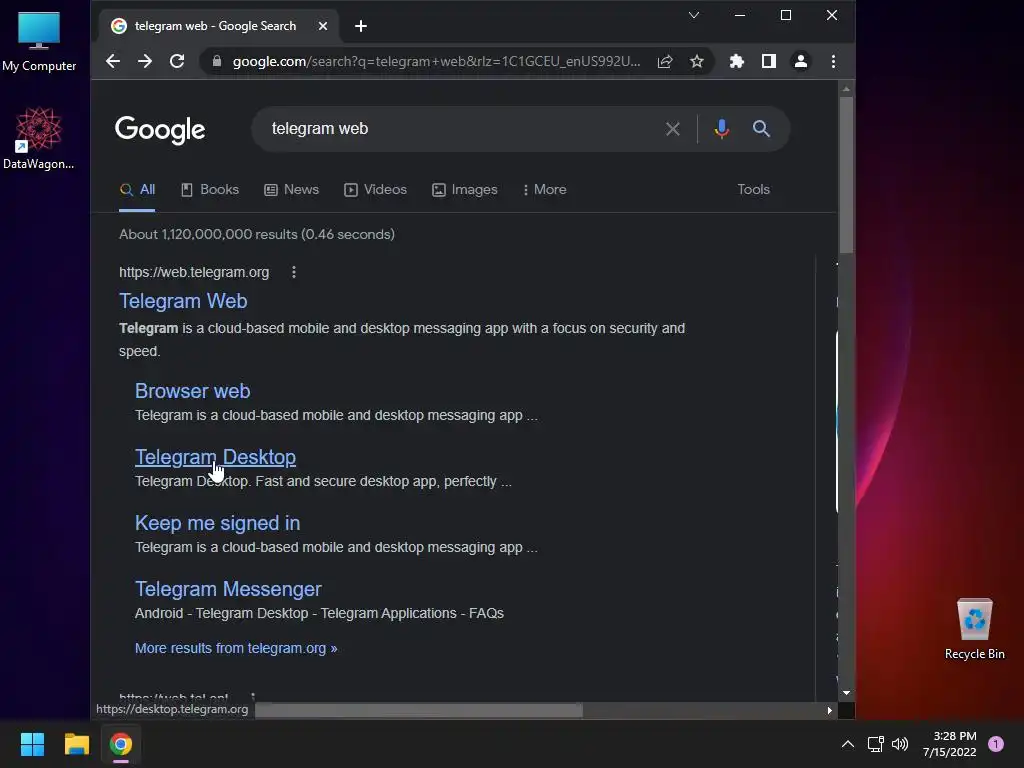Screen dimensions: 1024x768
Task: Click the horizontal scrollbar thumb
Action: (418, 711)
